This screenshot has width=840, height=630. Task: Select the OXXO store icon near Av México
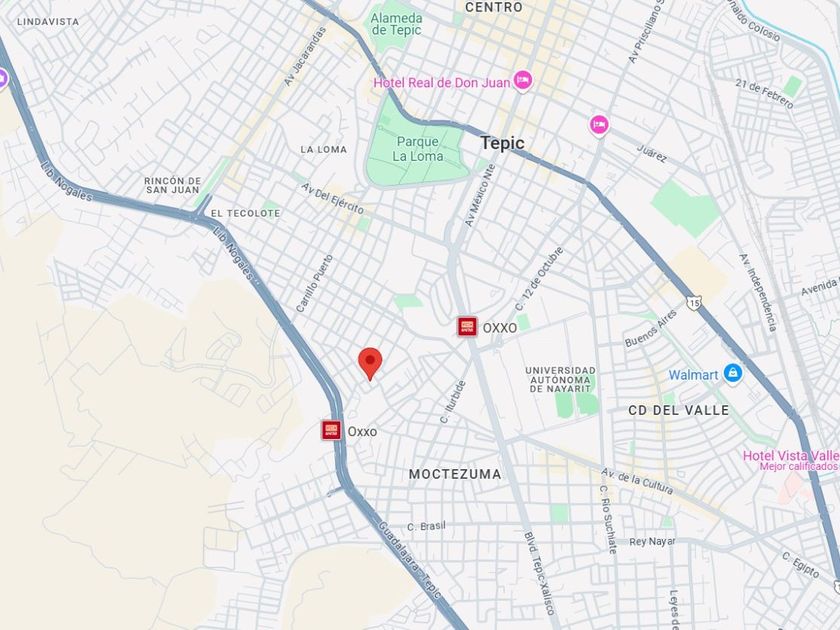click(467, 326)
